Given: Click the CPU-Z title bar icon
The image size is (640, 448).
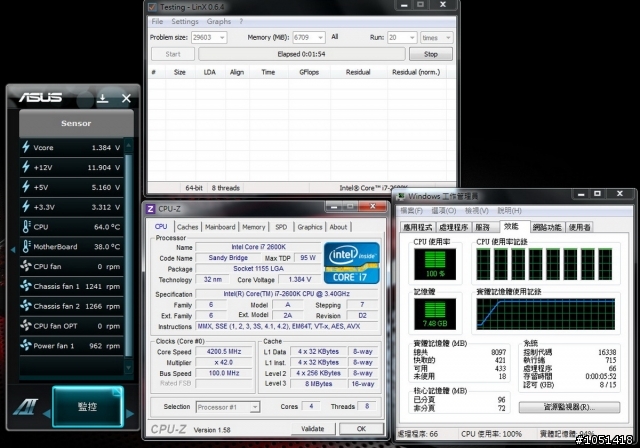Looking at the screenshot, I should (150, 209).
